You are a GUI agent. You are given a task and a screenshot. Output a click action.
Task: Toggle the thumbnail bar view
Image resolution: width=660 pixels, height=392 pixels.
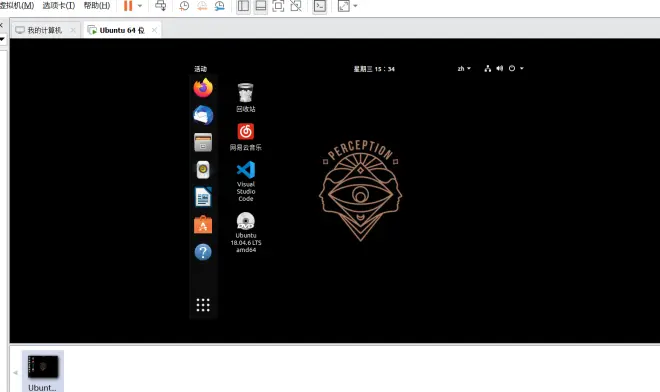[x=261, y=6]
